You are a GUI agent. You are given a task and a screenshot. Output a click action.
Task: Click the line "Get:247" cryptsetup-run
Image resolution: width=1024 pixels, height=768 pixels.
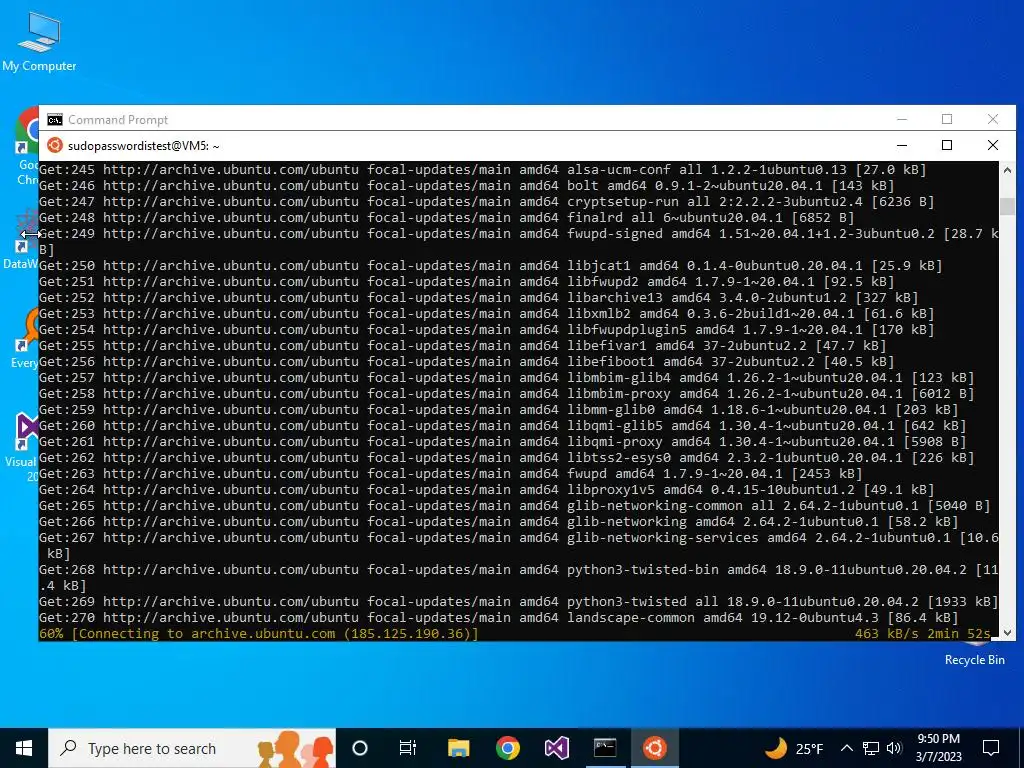487,202
